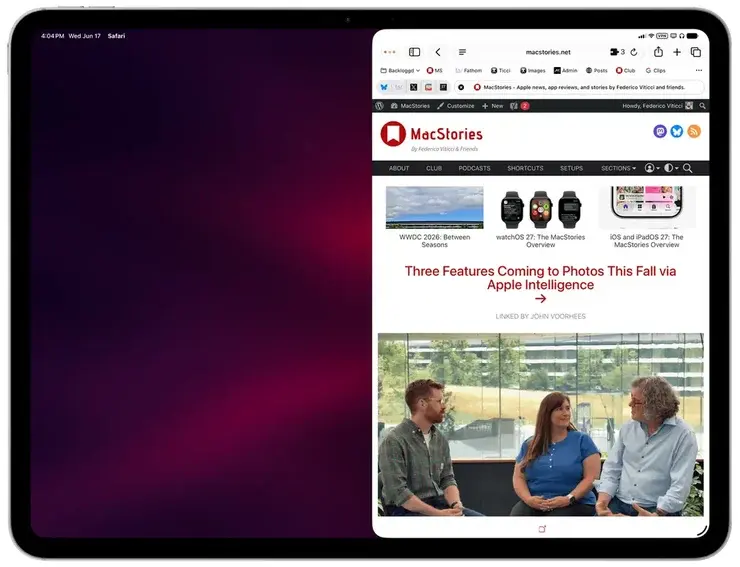Open the SHORTCUTS nav item
The image size is (740, 567).
point(525,168)
